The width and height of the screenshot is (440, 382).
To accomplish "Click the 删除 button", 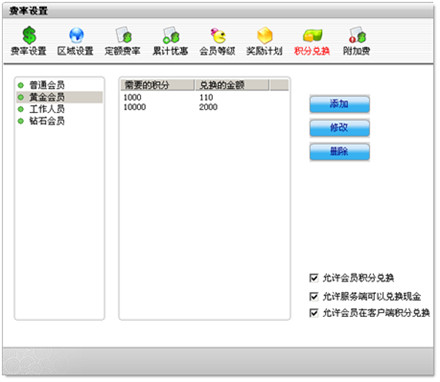I will 339,152.
